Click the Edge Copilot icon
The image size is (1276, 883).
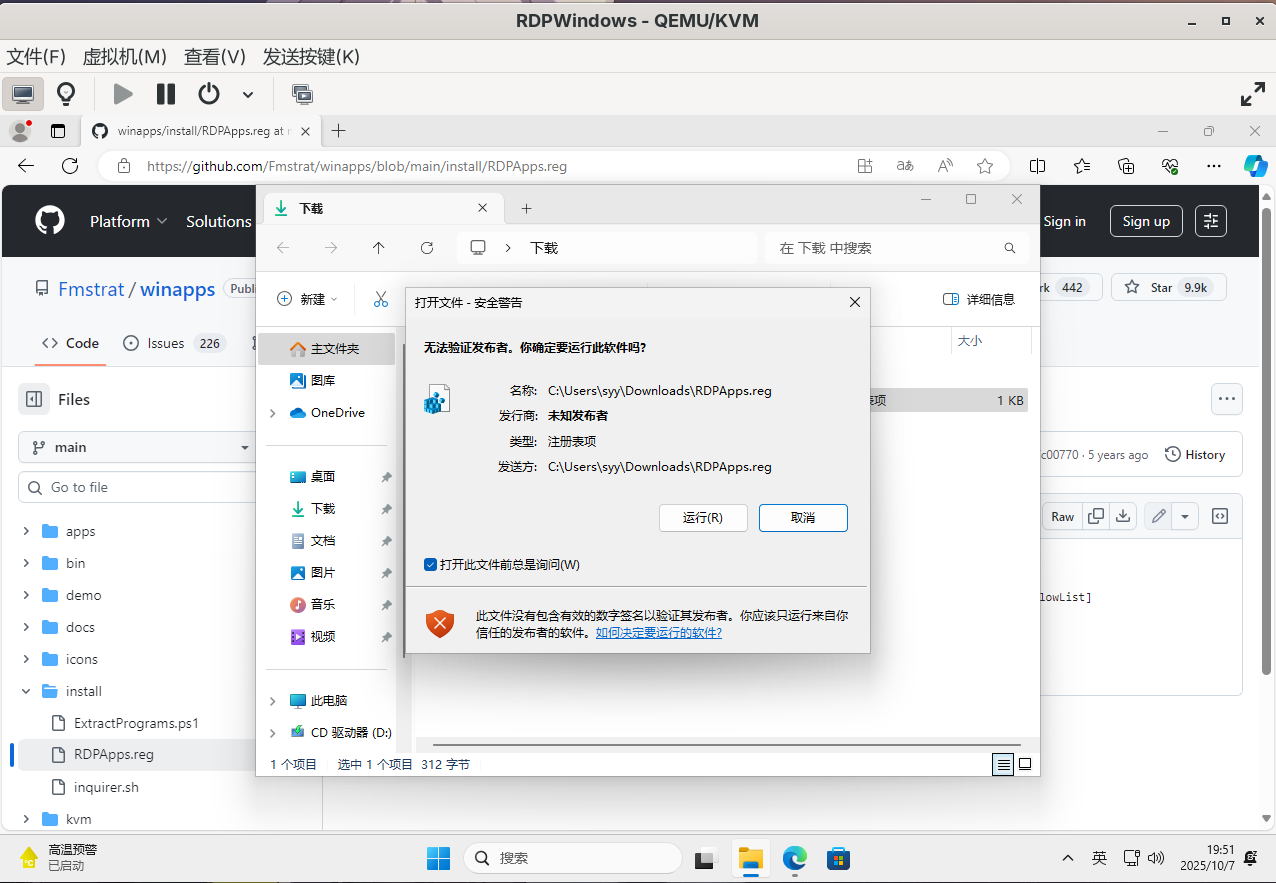tap(1255, 166)
